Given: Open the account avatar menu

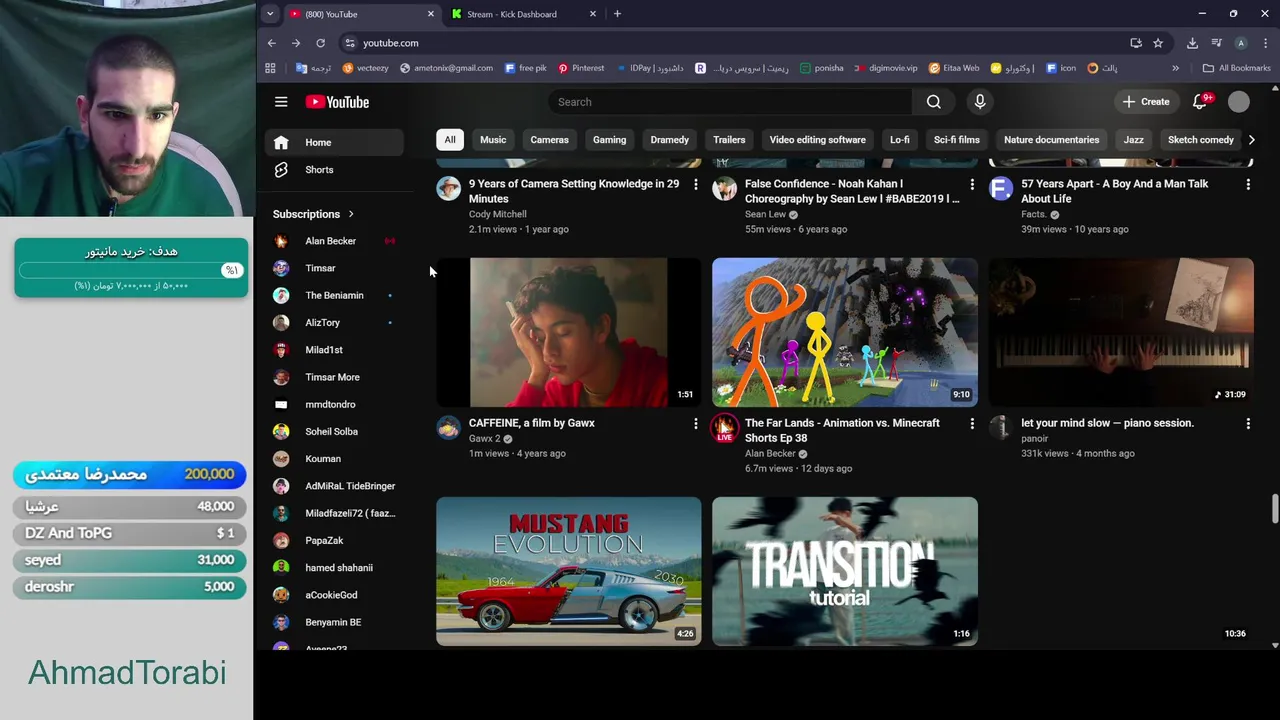Looking at the screenshot, I should point(1239,102).
